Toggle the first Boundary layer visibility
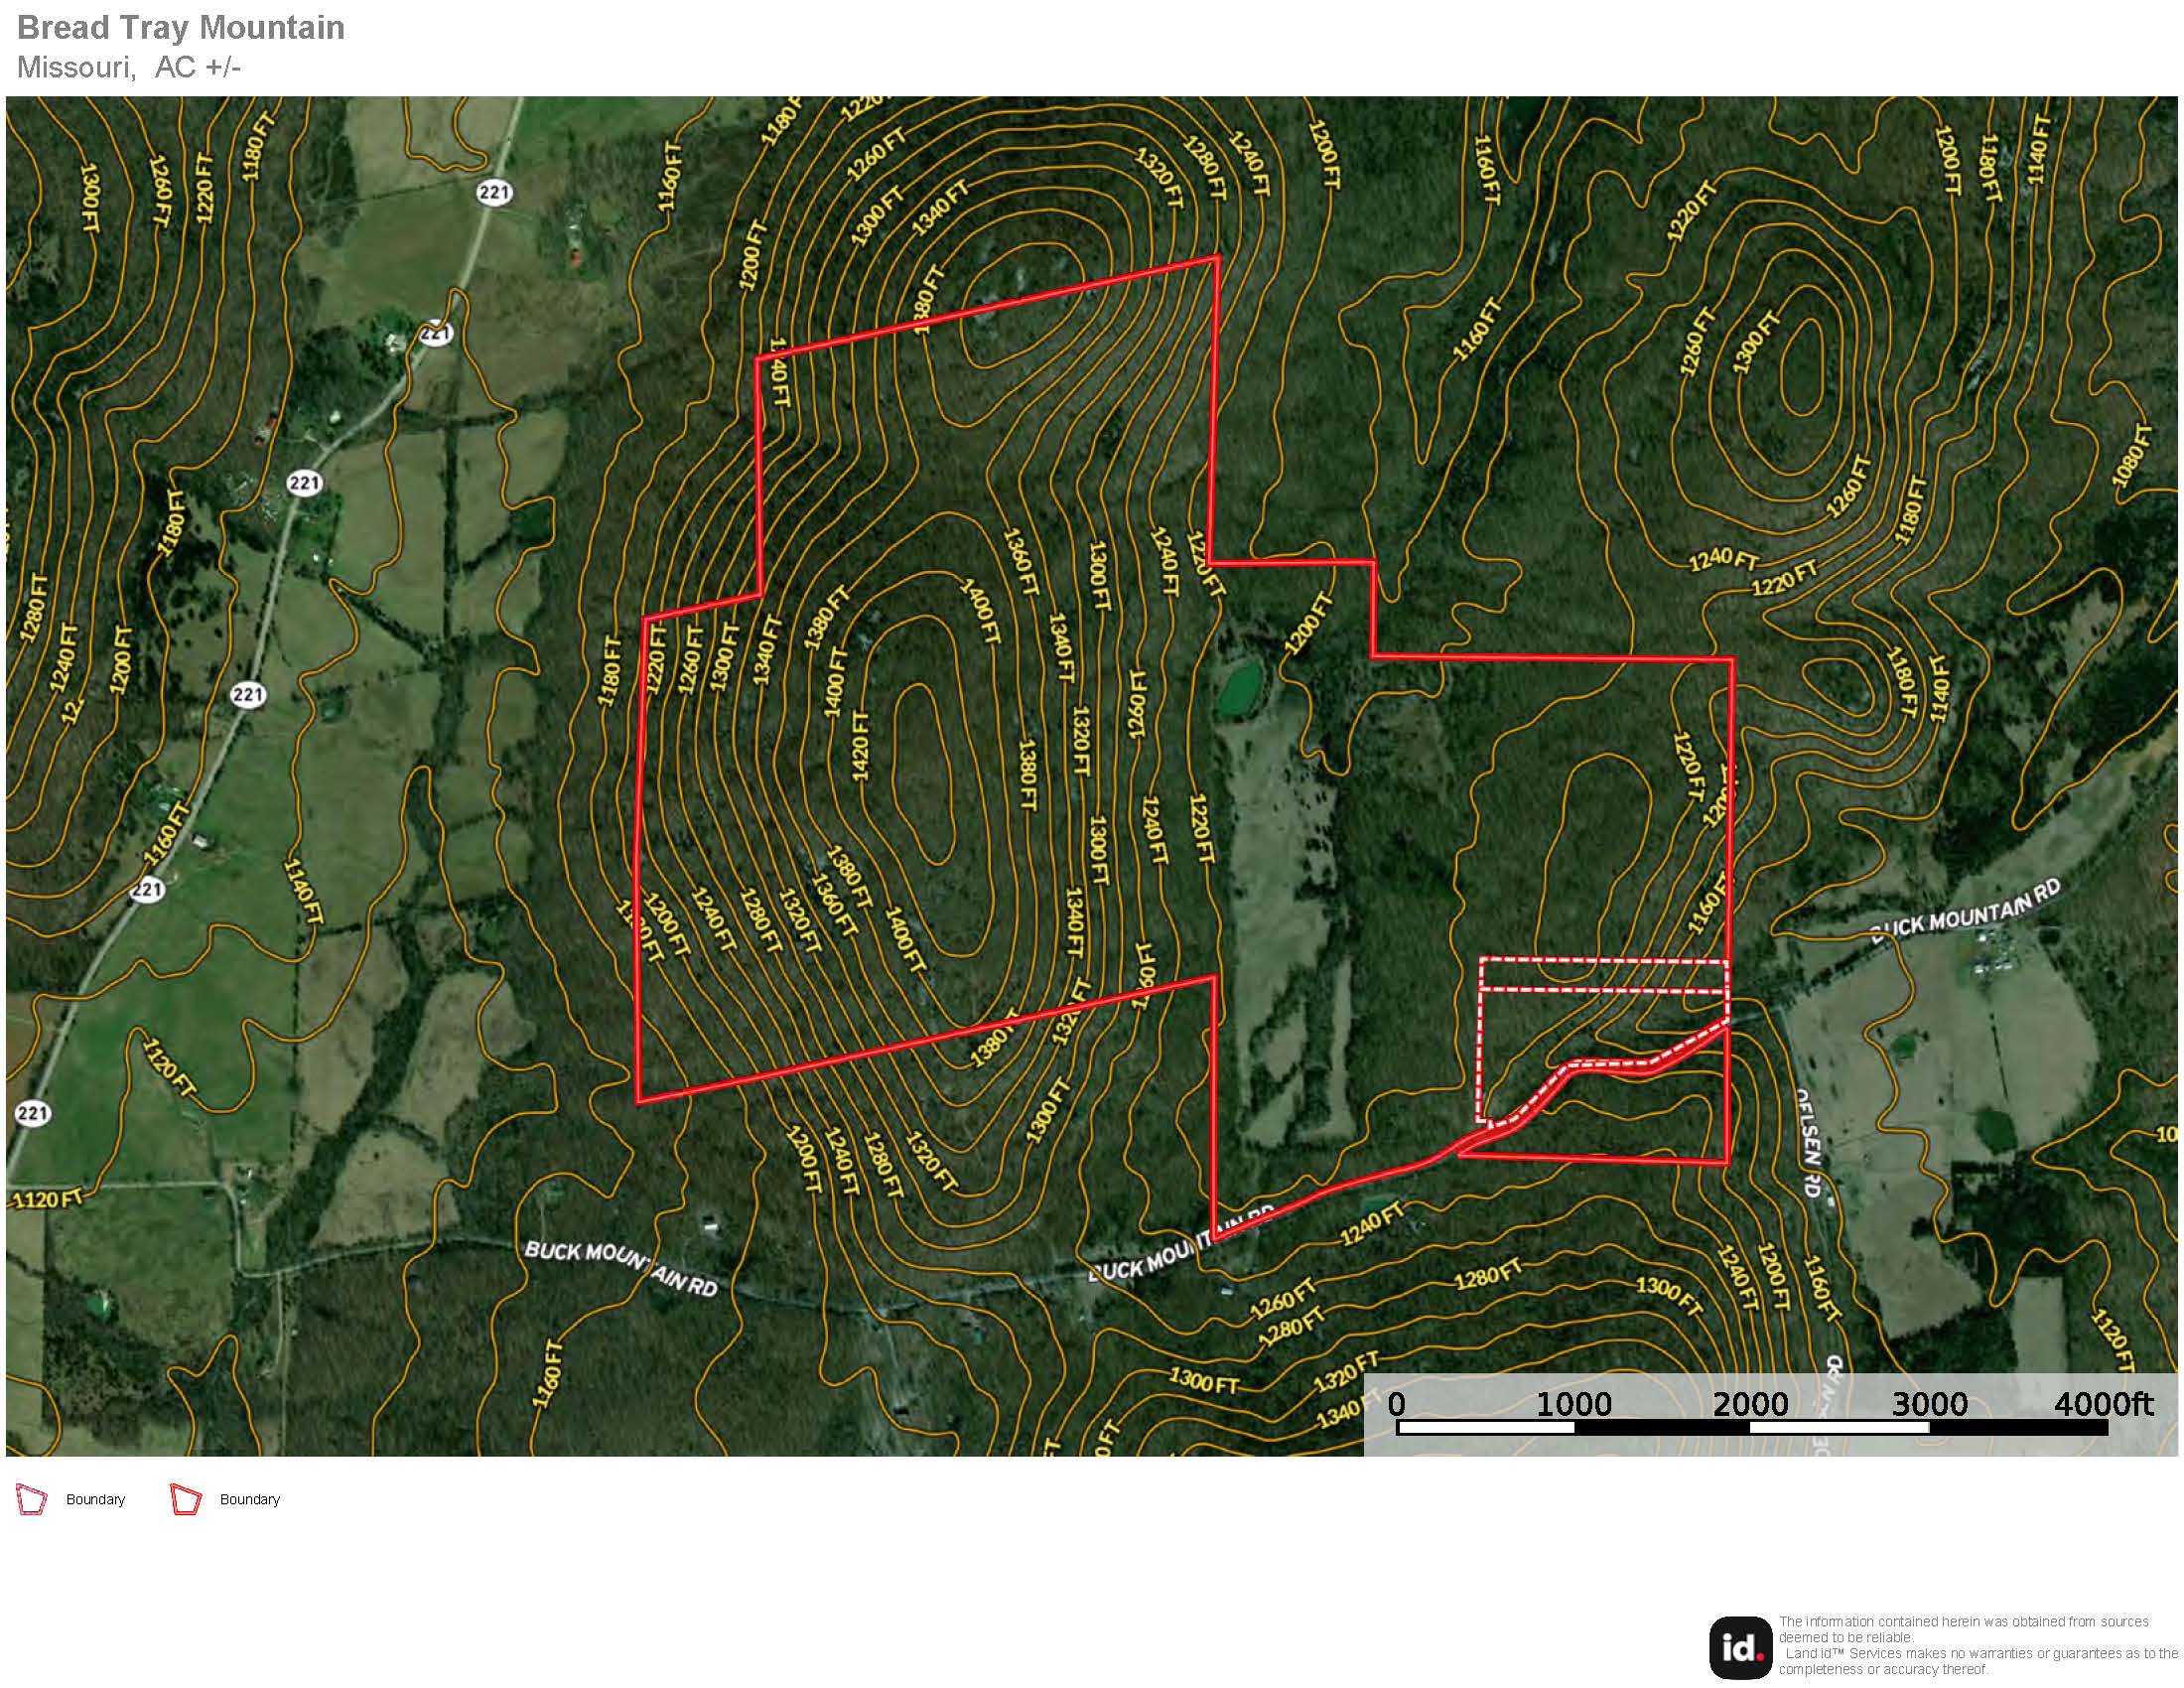Viewport: 2184px width, 1688px height. (x=30, y=1500)
